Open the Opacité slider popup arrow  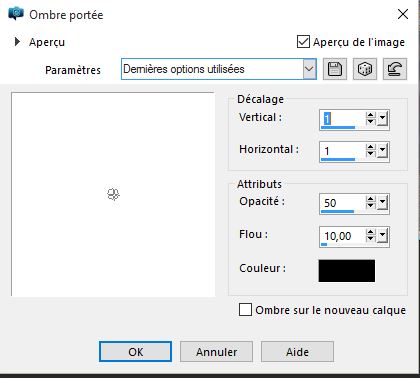382,202
